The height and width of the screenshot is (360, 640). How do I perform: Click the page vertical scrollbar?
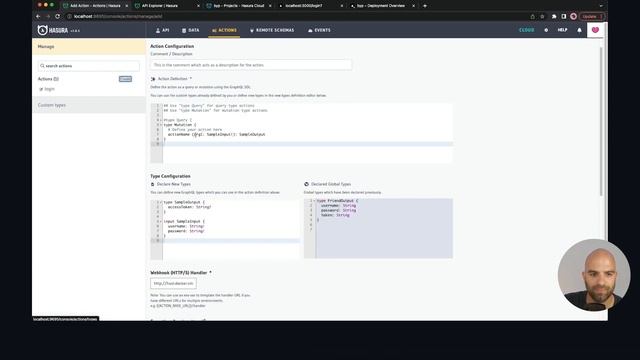point(601,121)
